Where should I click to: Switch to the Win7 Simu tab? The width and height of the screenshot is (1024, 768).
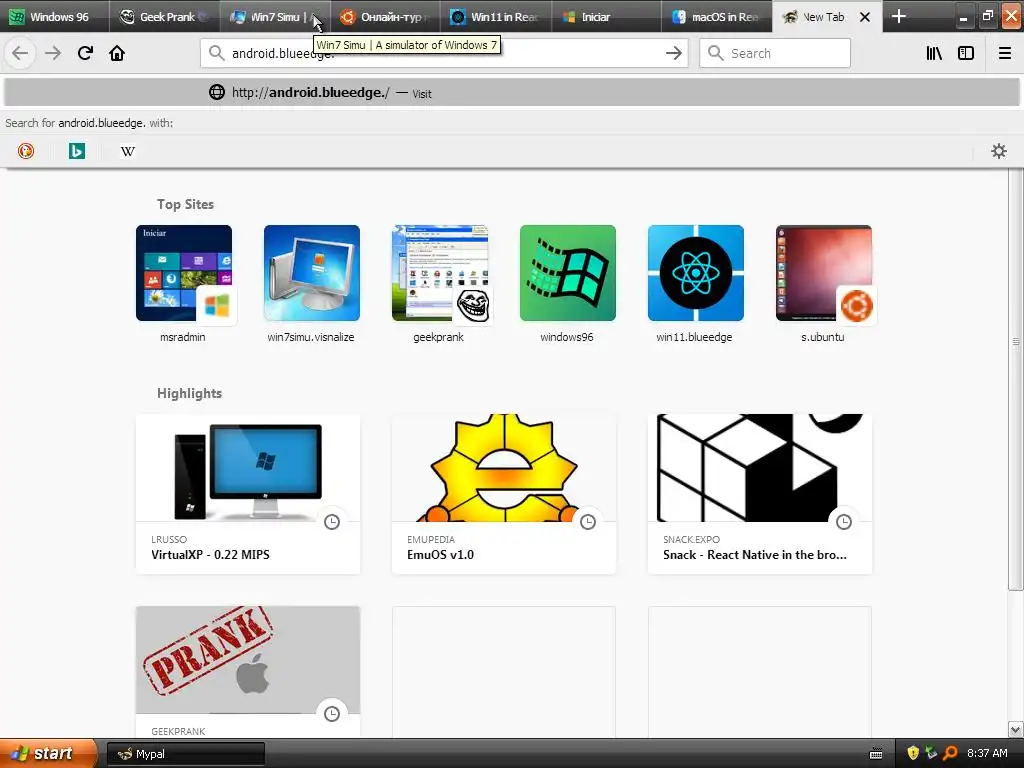pos(274,16)
